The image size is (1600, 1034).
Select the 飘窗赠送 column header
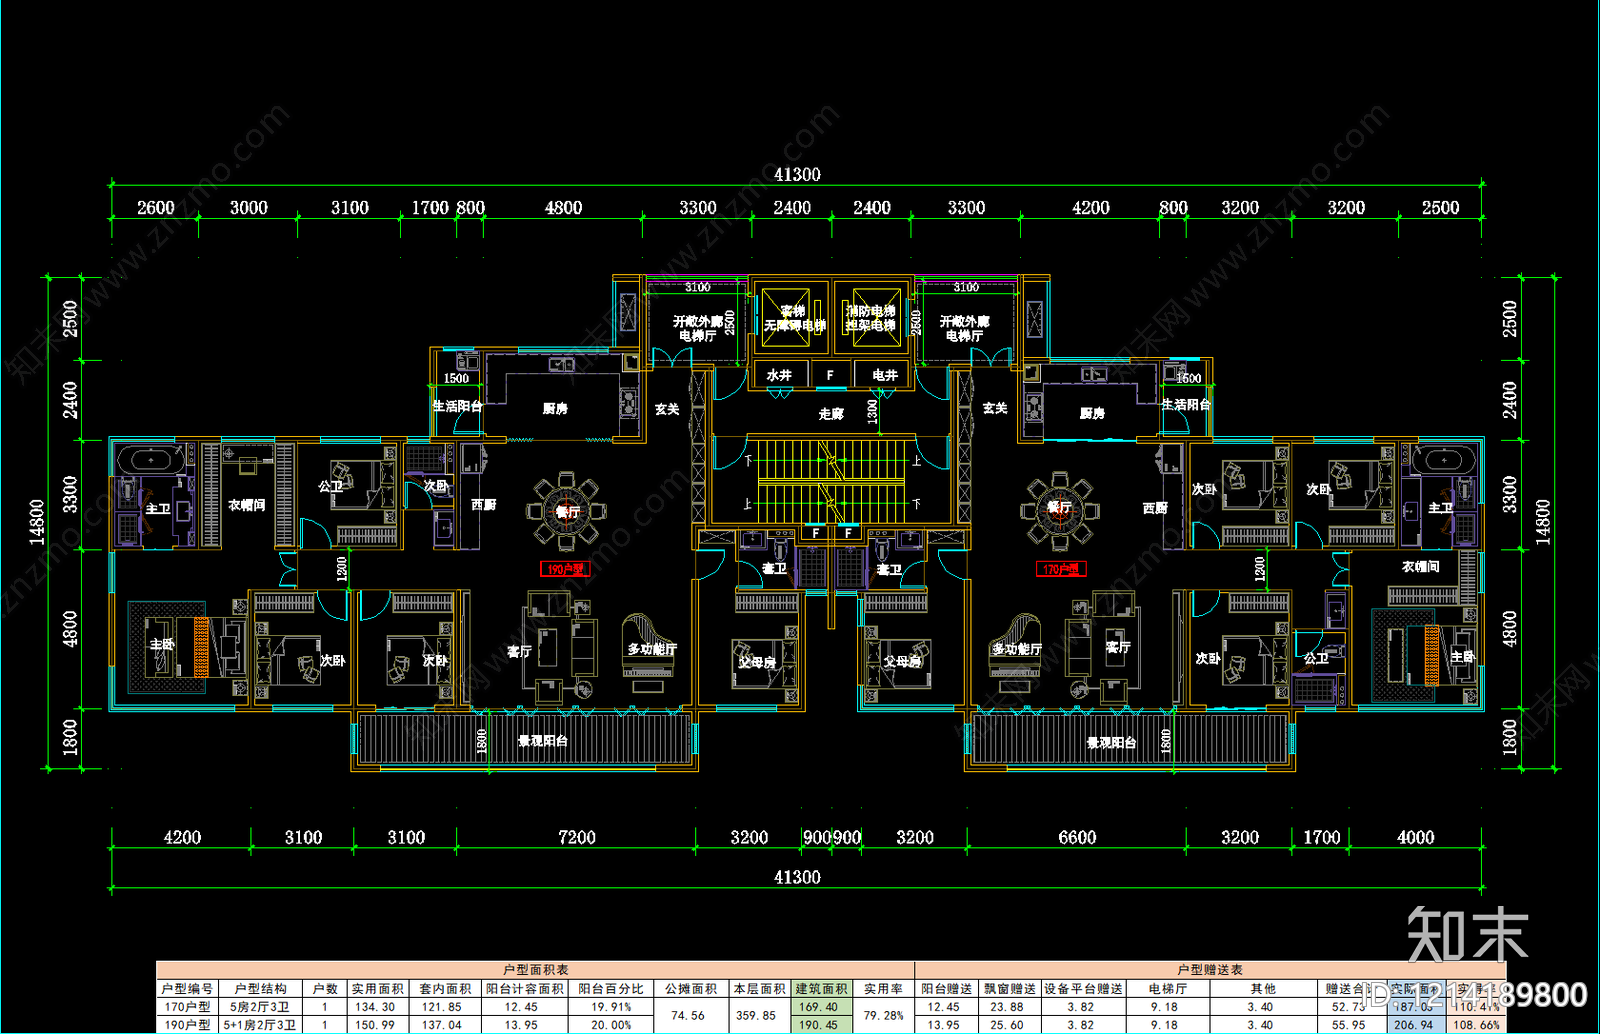[x=1009, y=989]
